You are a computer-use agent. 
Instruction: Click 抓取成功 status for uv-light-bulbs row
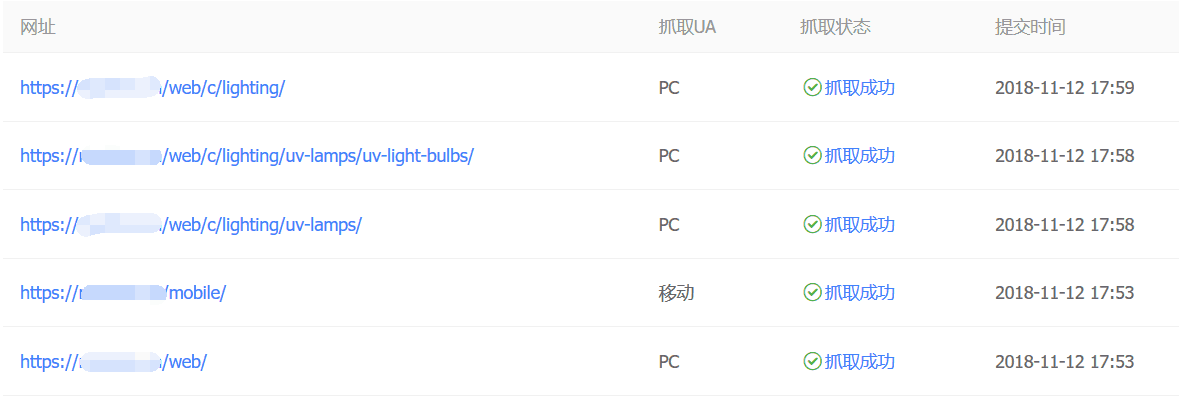pos(859,156)
